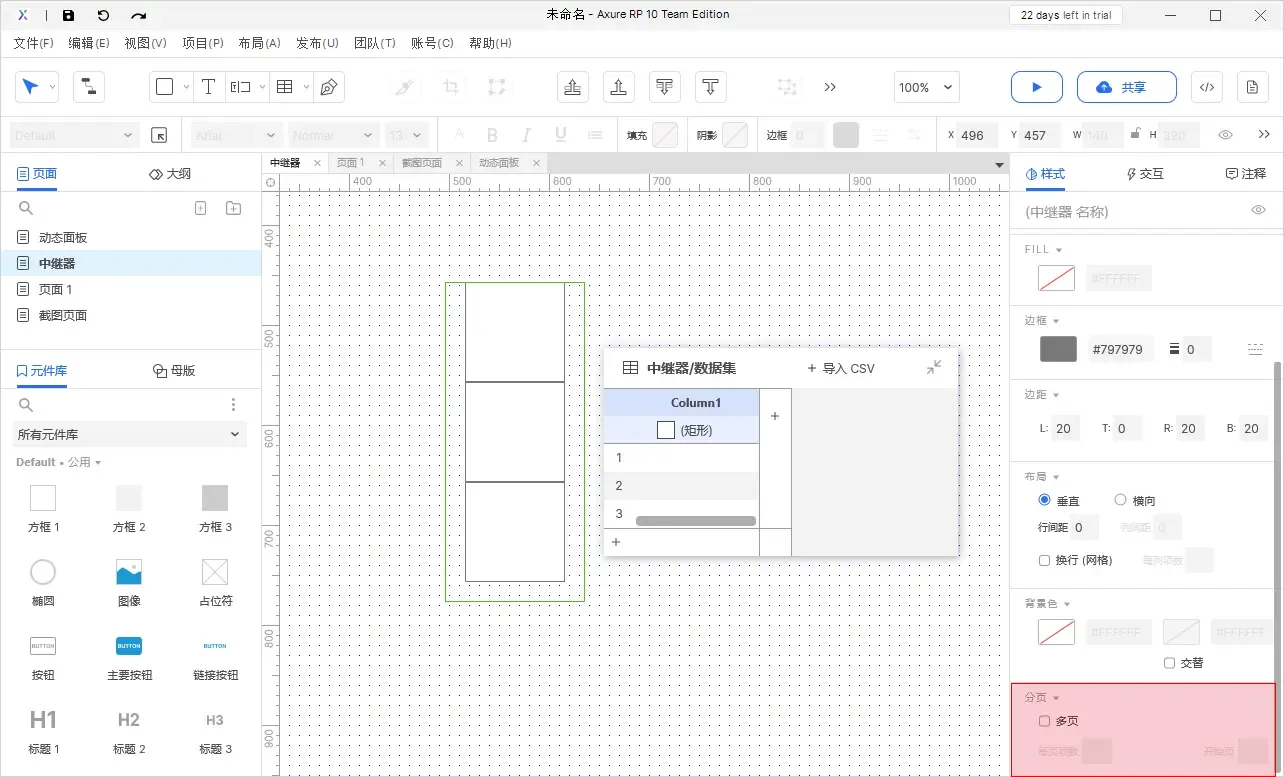Select 横向 horizontal layout radio

tap(1120, 500)
